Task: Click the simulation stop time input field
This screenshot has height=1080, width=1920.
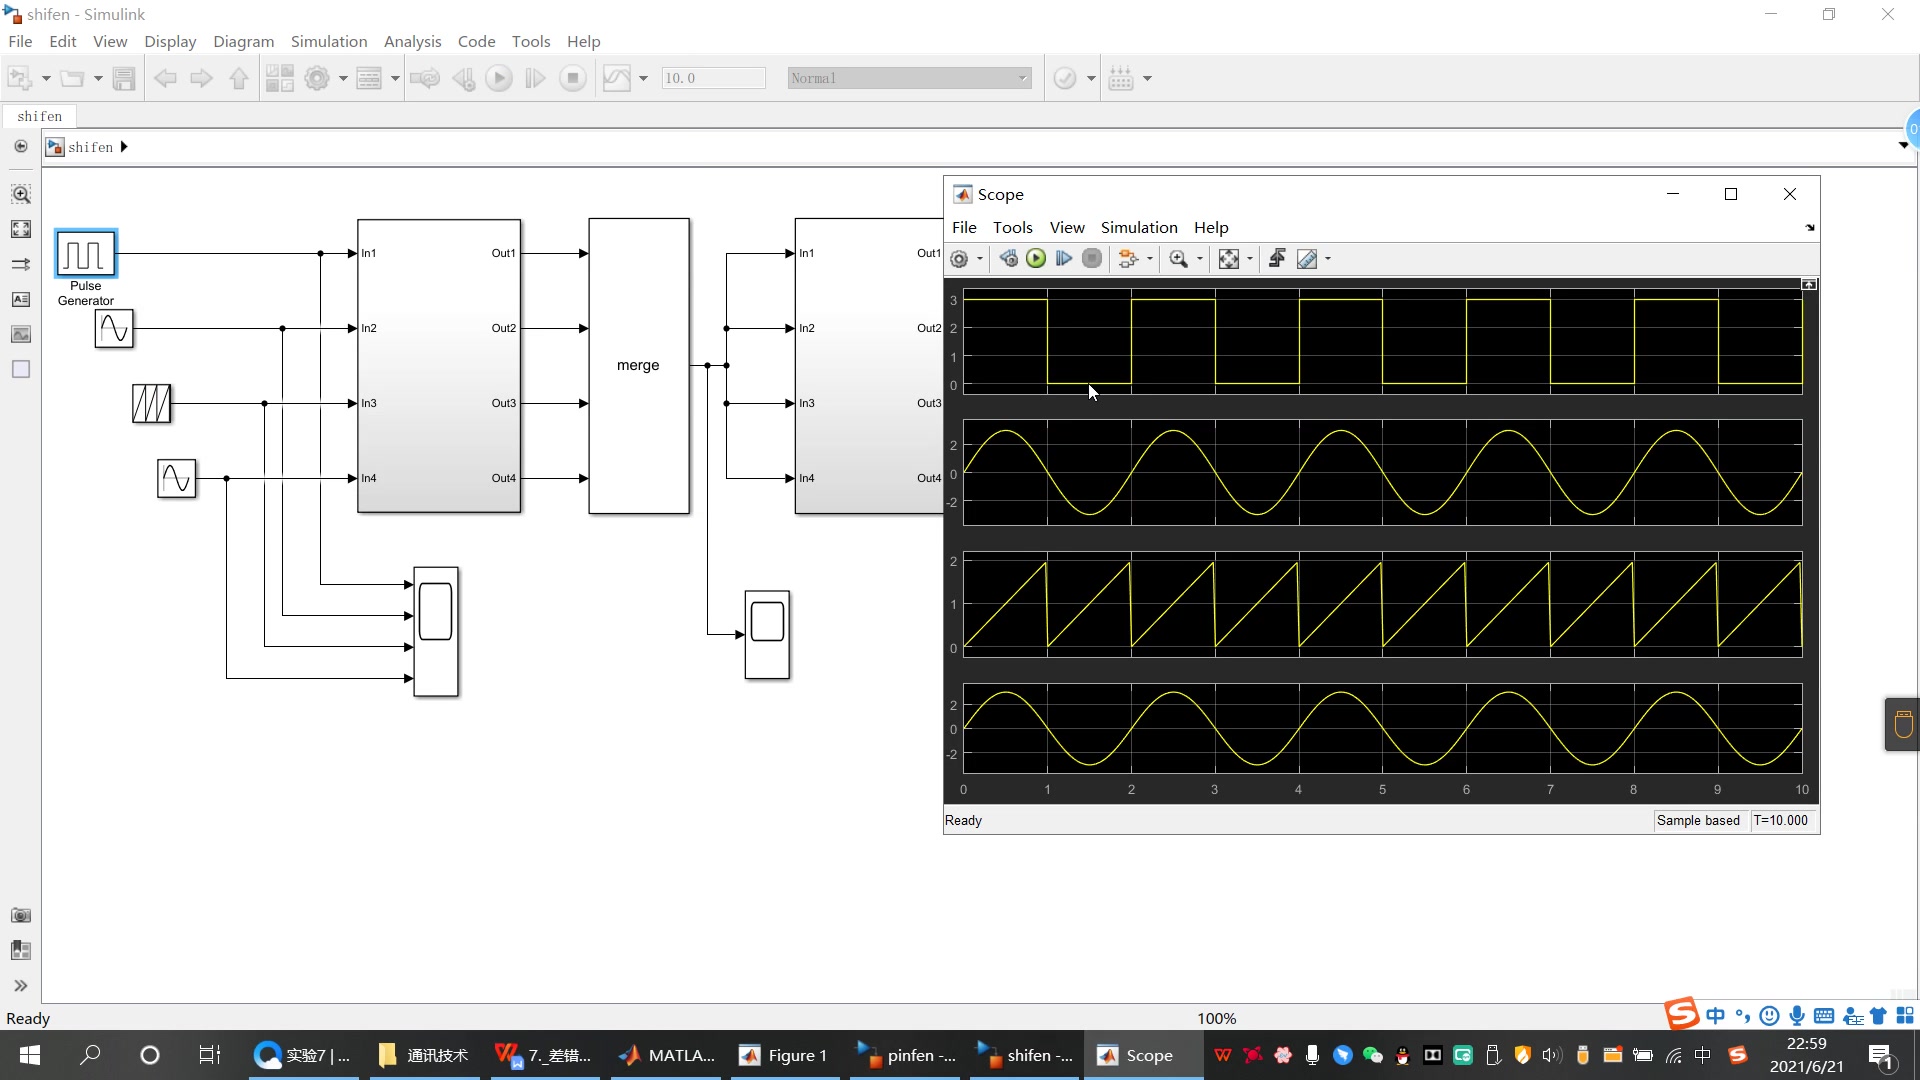Action: 713,78
